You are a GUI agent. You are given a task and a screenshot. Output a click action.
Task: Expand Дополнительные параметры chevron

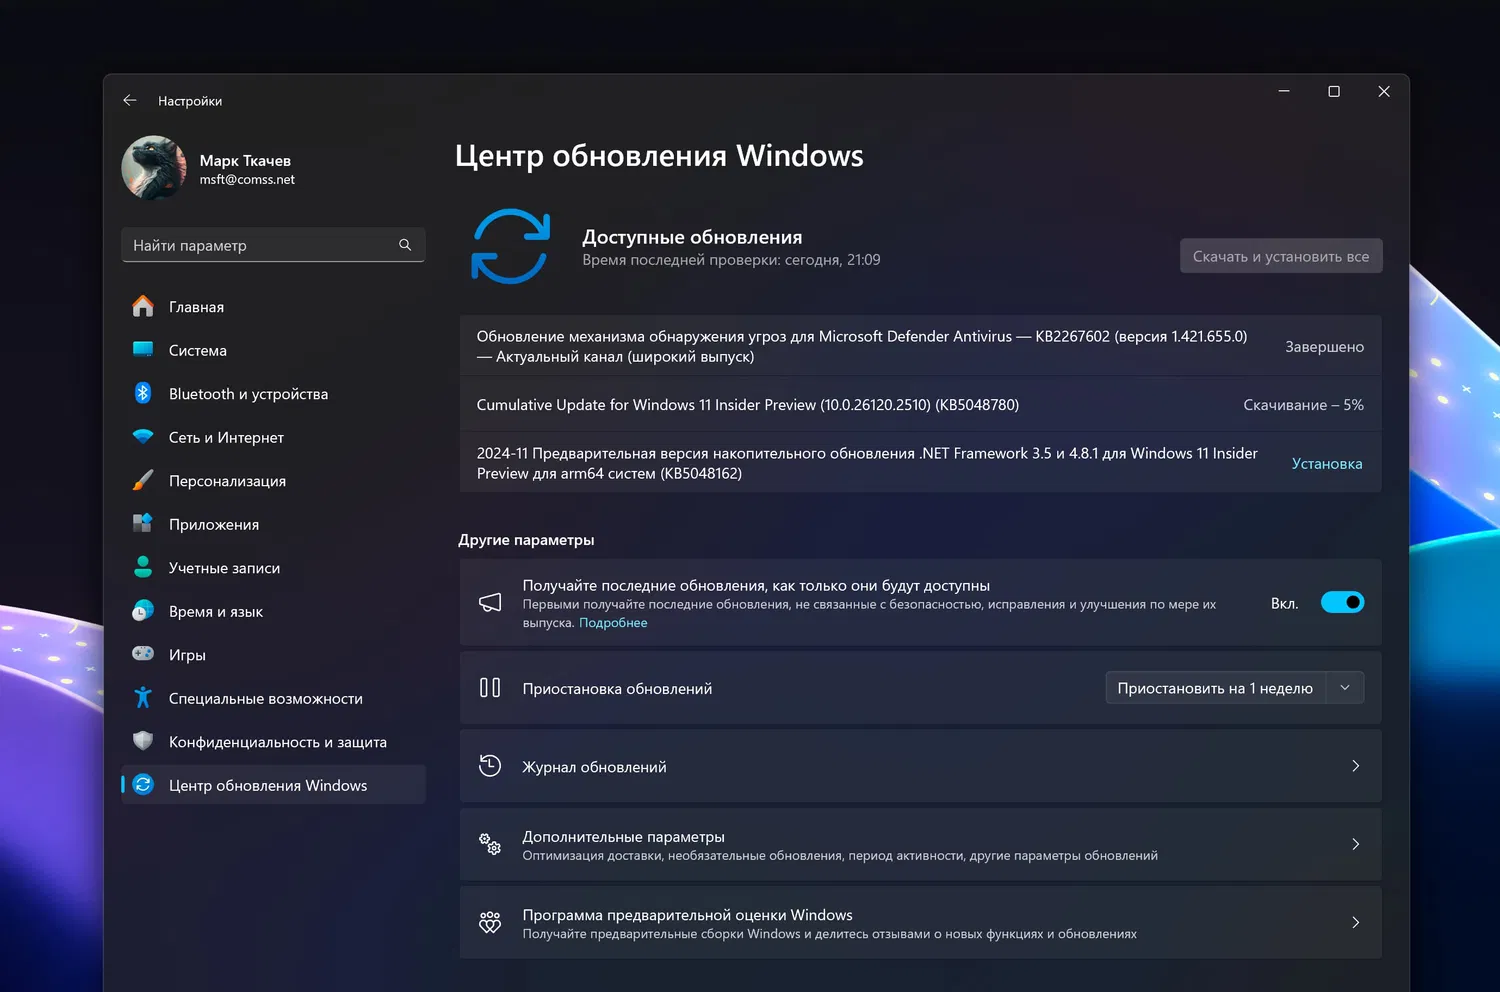click(x=1355, y=844)
